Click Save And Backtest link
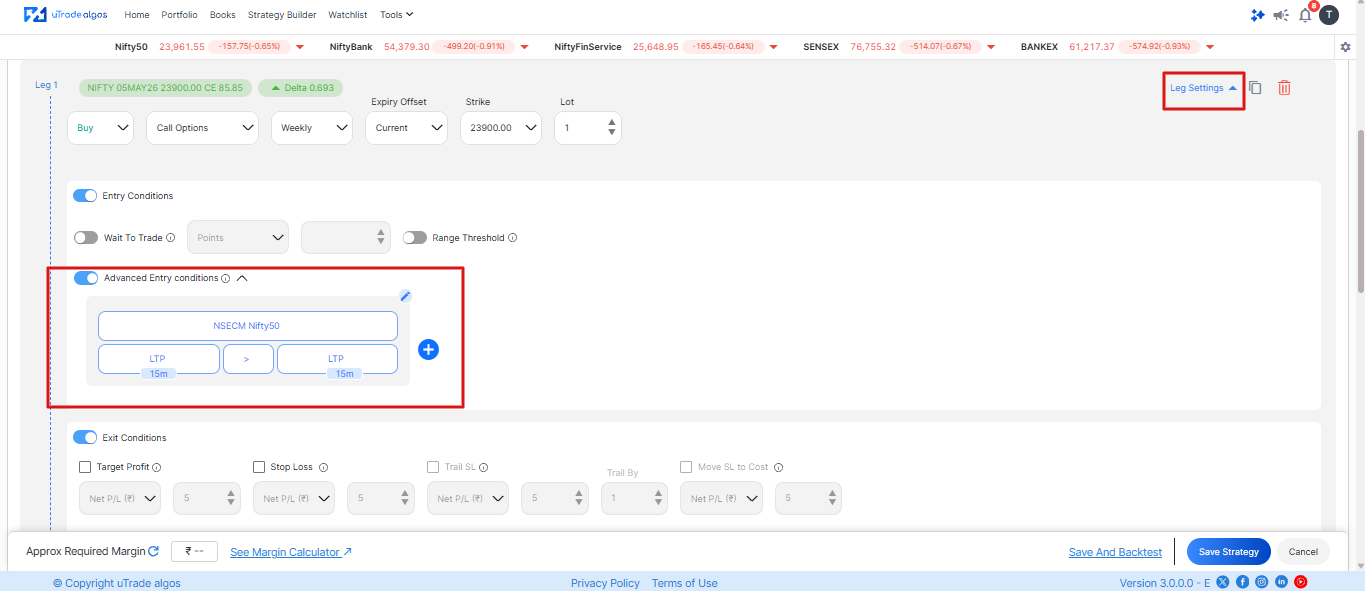The width and height of the screenshot is (1365, 591). (x=1115, y=552)
